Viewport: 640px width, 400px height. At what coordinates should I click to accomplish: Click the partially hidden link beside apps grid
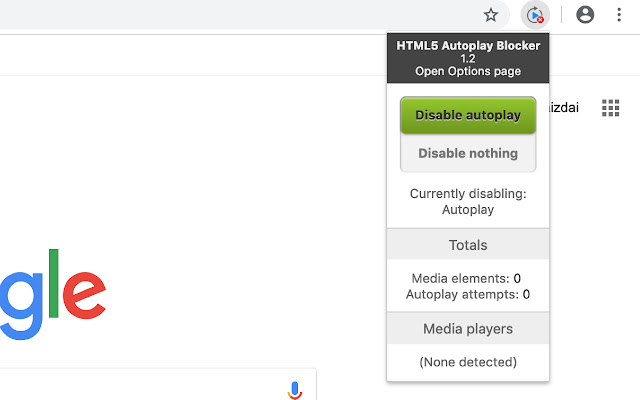pos(568,106)
